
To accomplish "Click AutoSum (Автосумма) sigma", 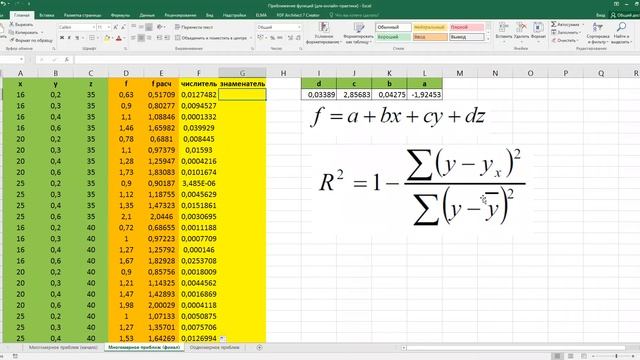I will (x=565, y=24).
